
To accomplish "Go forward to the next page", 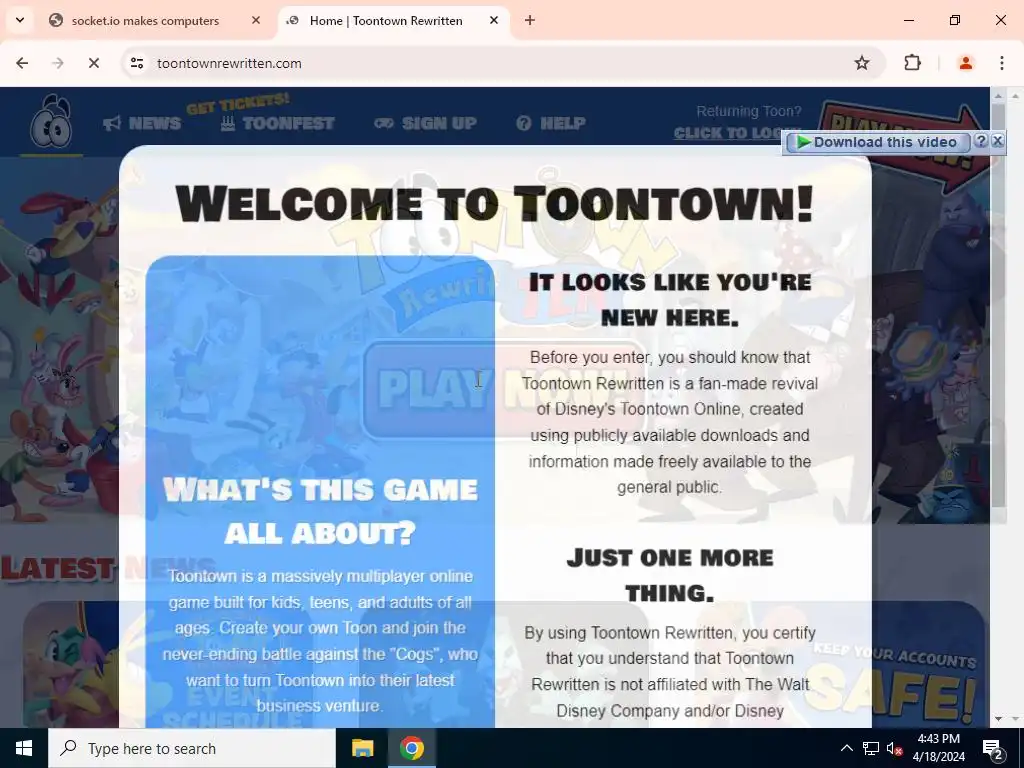I will (57, 63).
